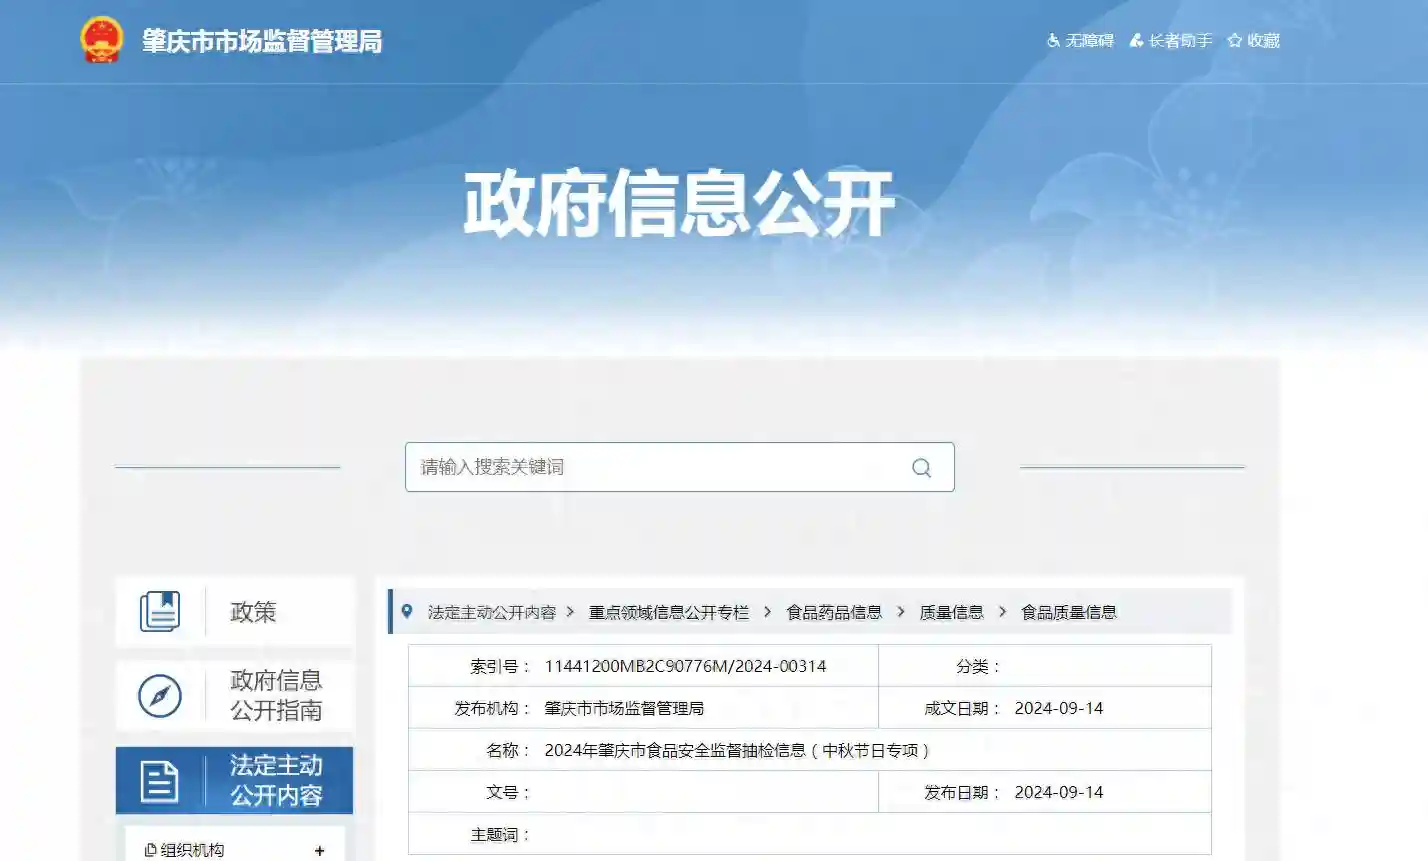
Task: Click the search magnifier icon
Action: click(x=920, y=467)
